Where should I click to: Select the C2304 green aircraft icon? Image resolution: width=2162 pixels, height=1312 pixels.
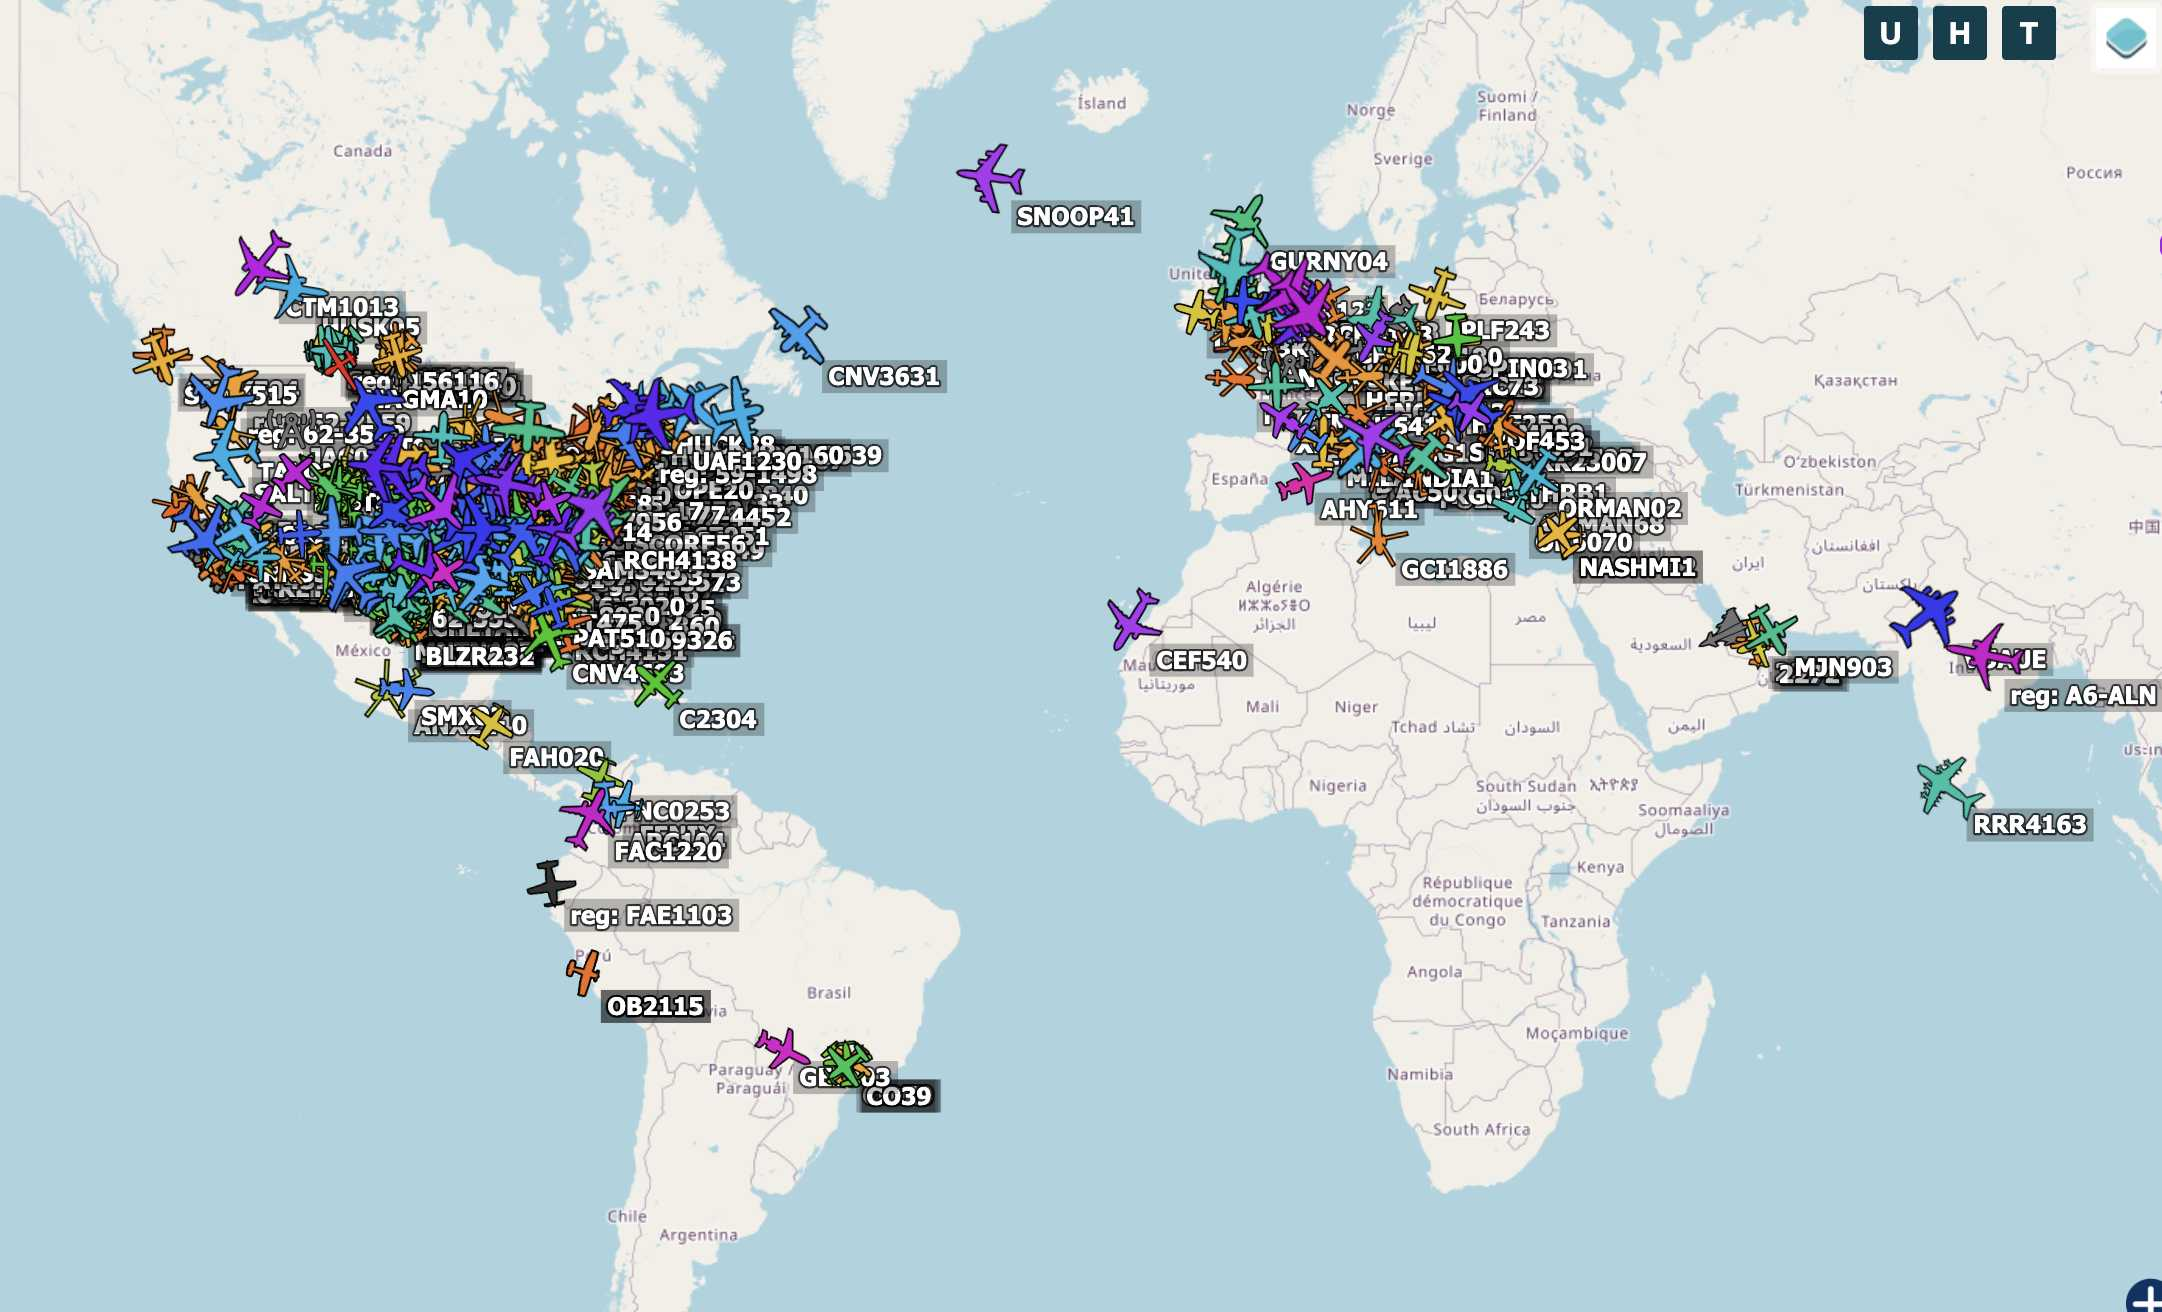[657, 685]
